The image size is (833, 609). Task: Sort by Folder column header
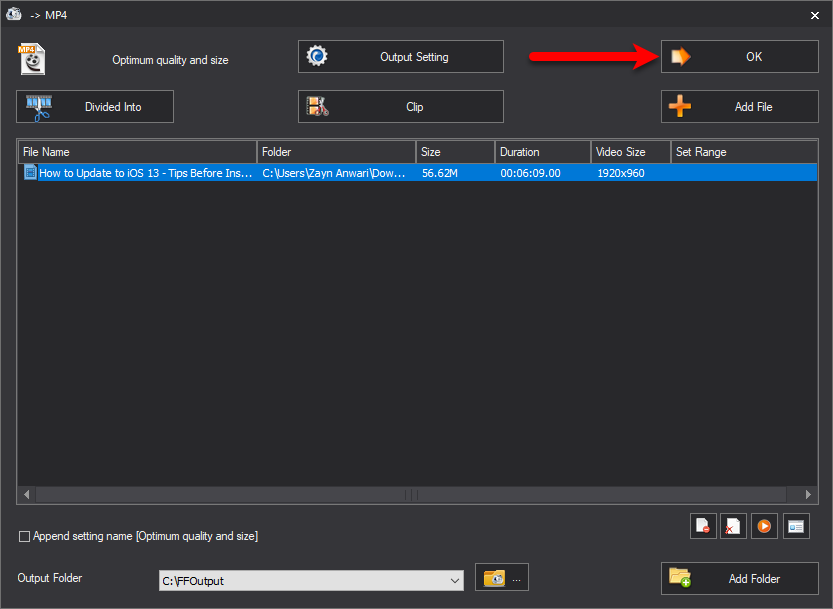(x=336, y=152)
